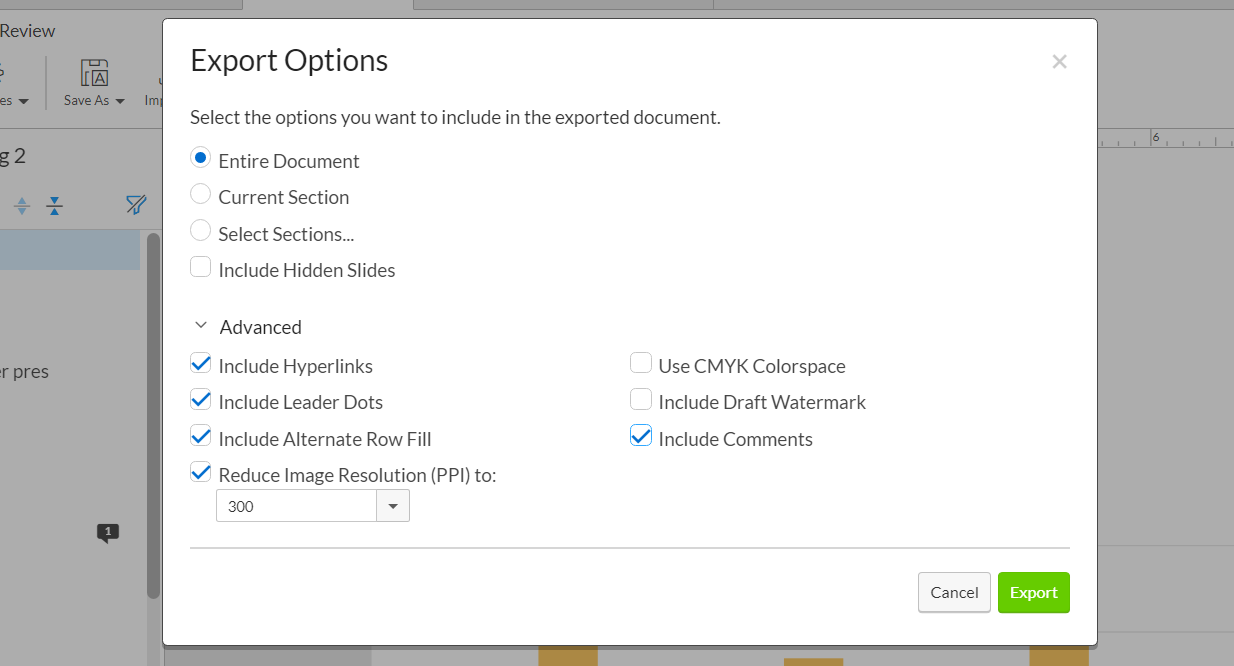The width and height of the screenshot is (1234, 666).
Task: Click the left panel vertical scrollbar
Action: tap(153, 415)
